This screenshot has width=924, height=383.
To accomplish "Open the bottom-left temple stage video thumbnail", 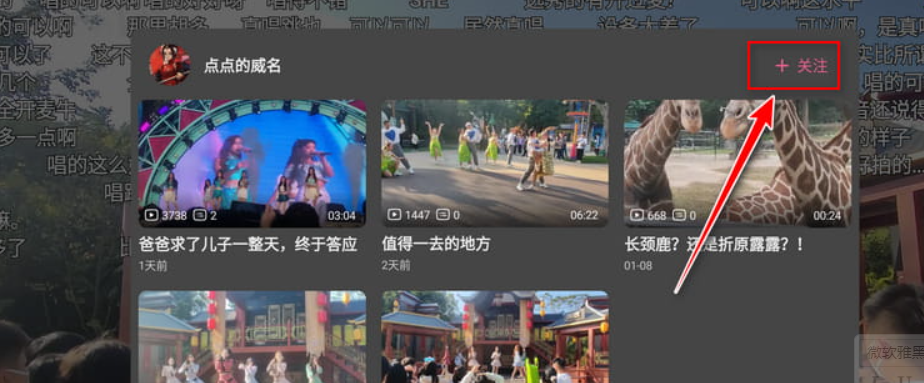I will tap(252, 336).
